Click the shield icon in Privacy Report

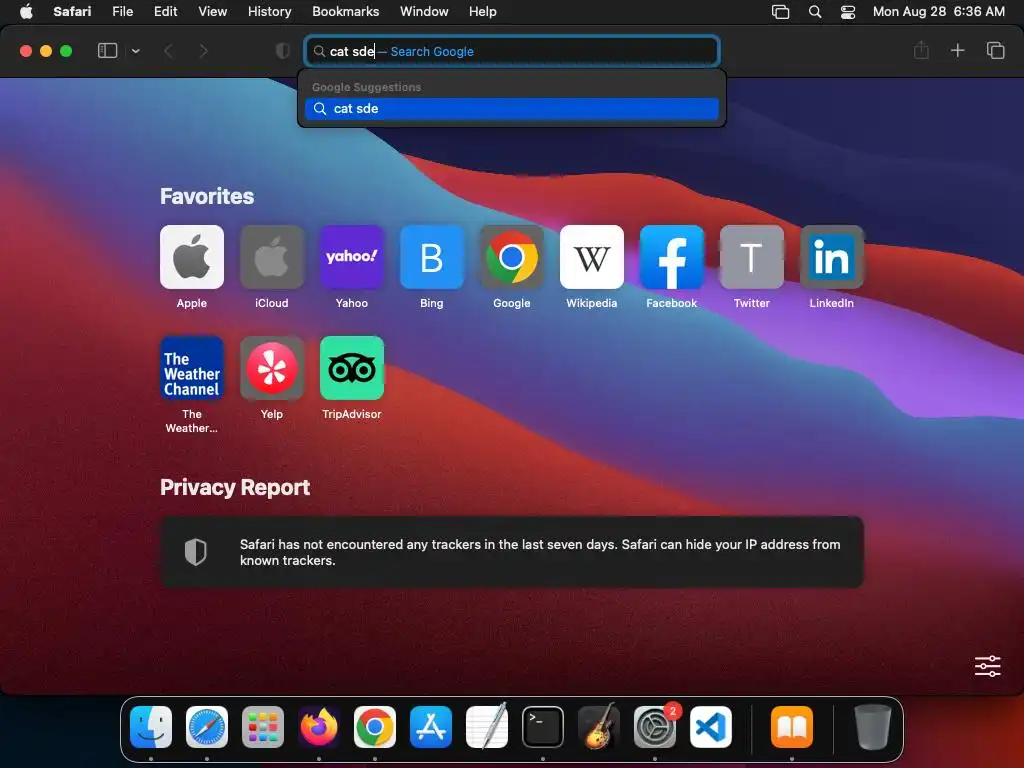coord(195,552)
